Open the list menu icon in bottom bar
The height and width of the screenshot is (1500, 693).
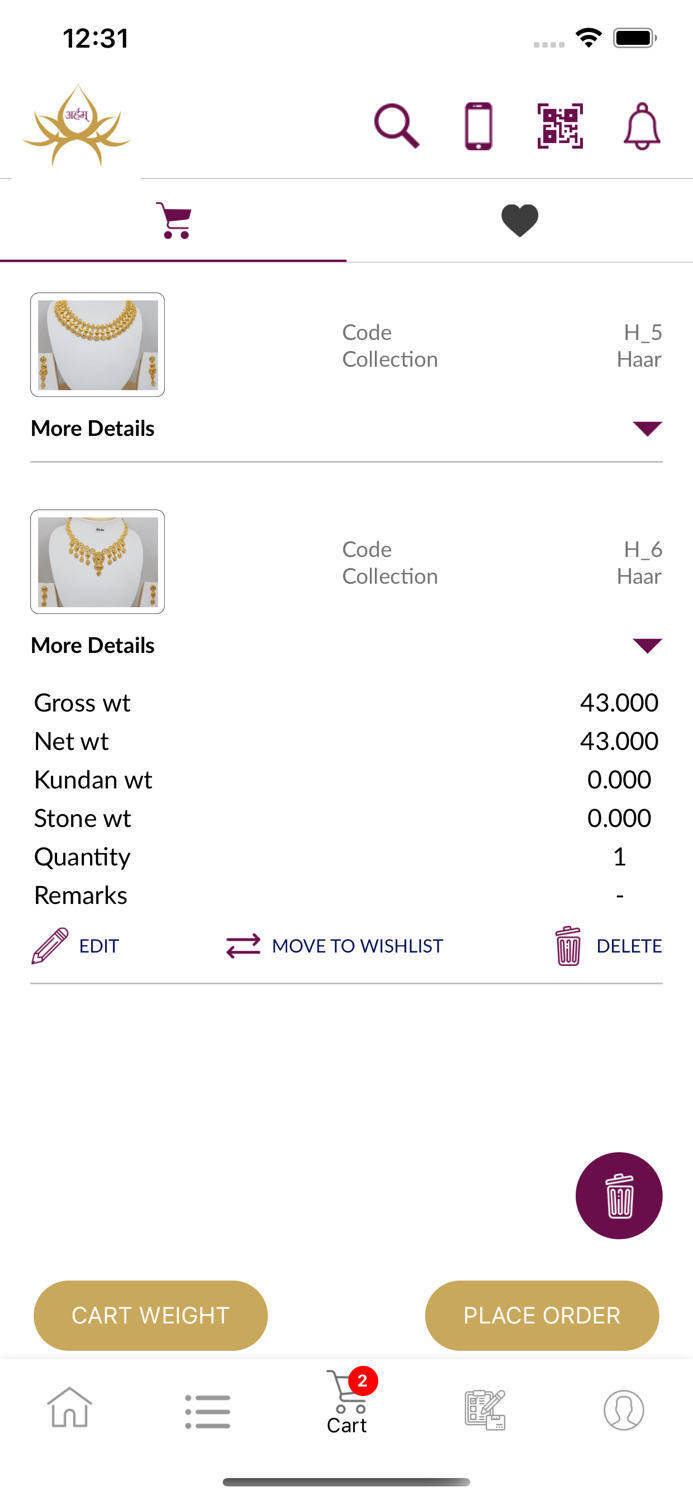[x=208, y=1410]
